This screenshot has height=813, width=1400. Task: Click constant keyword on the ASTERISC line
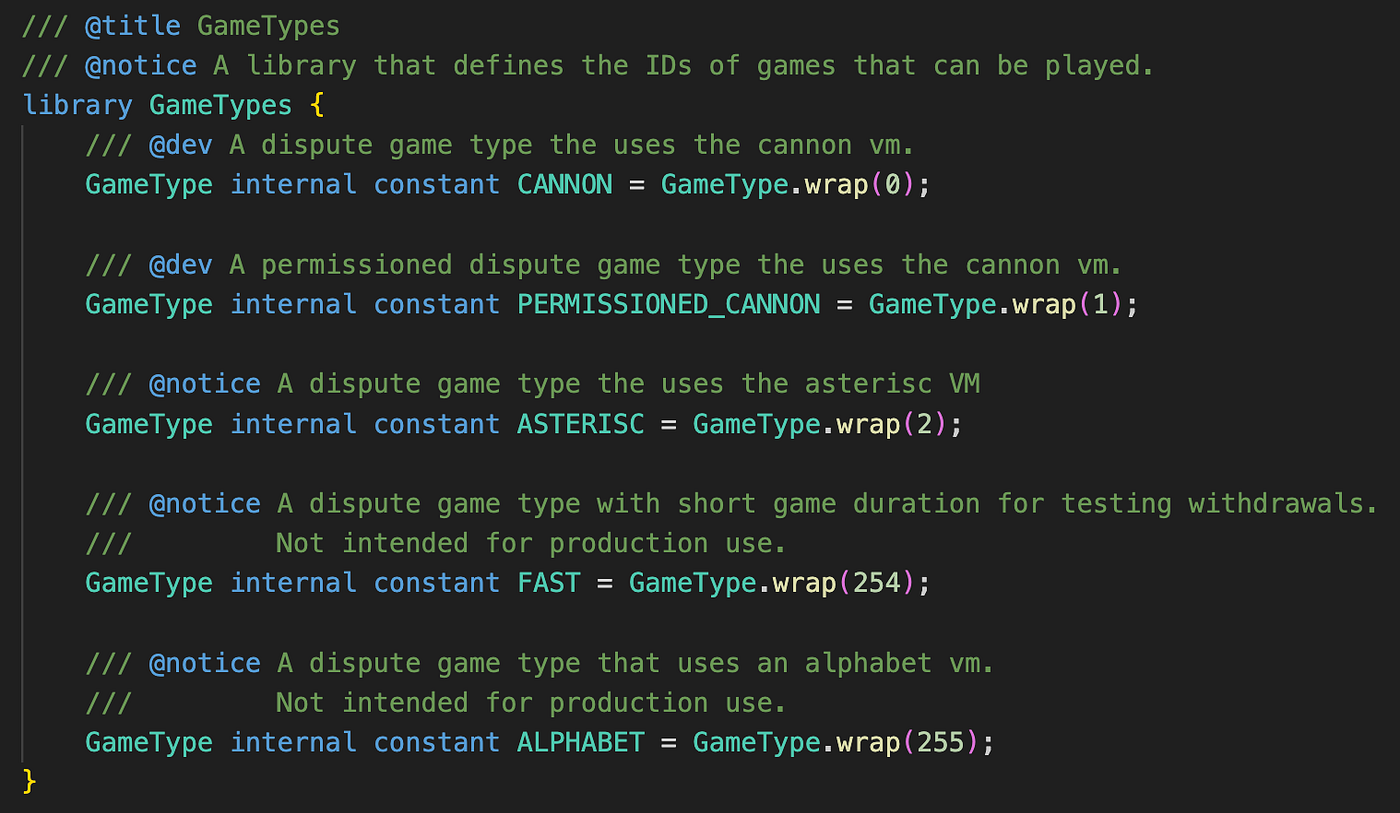click(437, 424)
